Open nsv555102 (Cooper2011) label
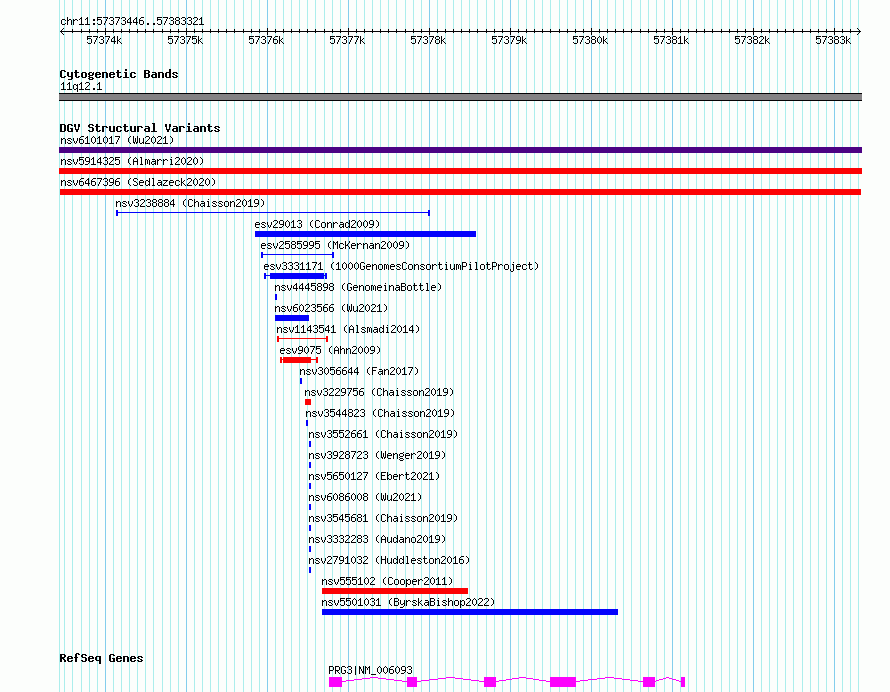 (x=387, y=581)
